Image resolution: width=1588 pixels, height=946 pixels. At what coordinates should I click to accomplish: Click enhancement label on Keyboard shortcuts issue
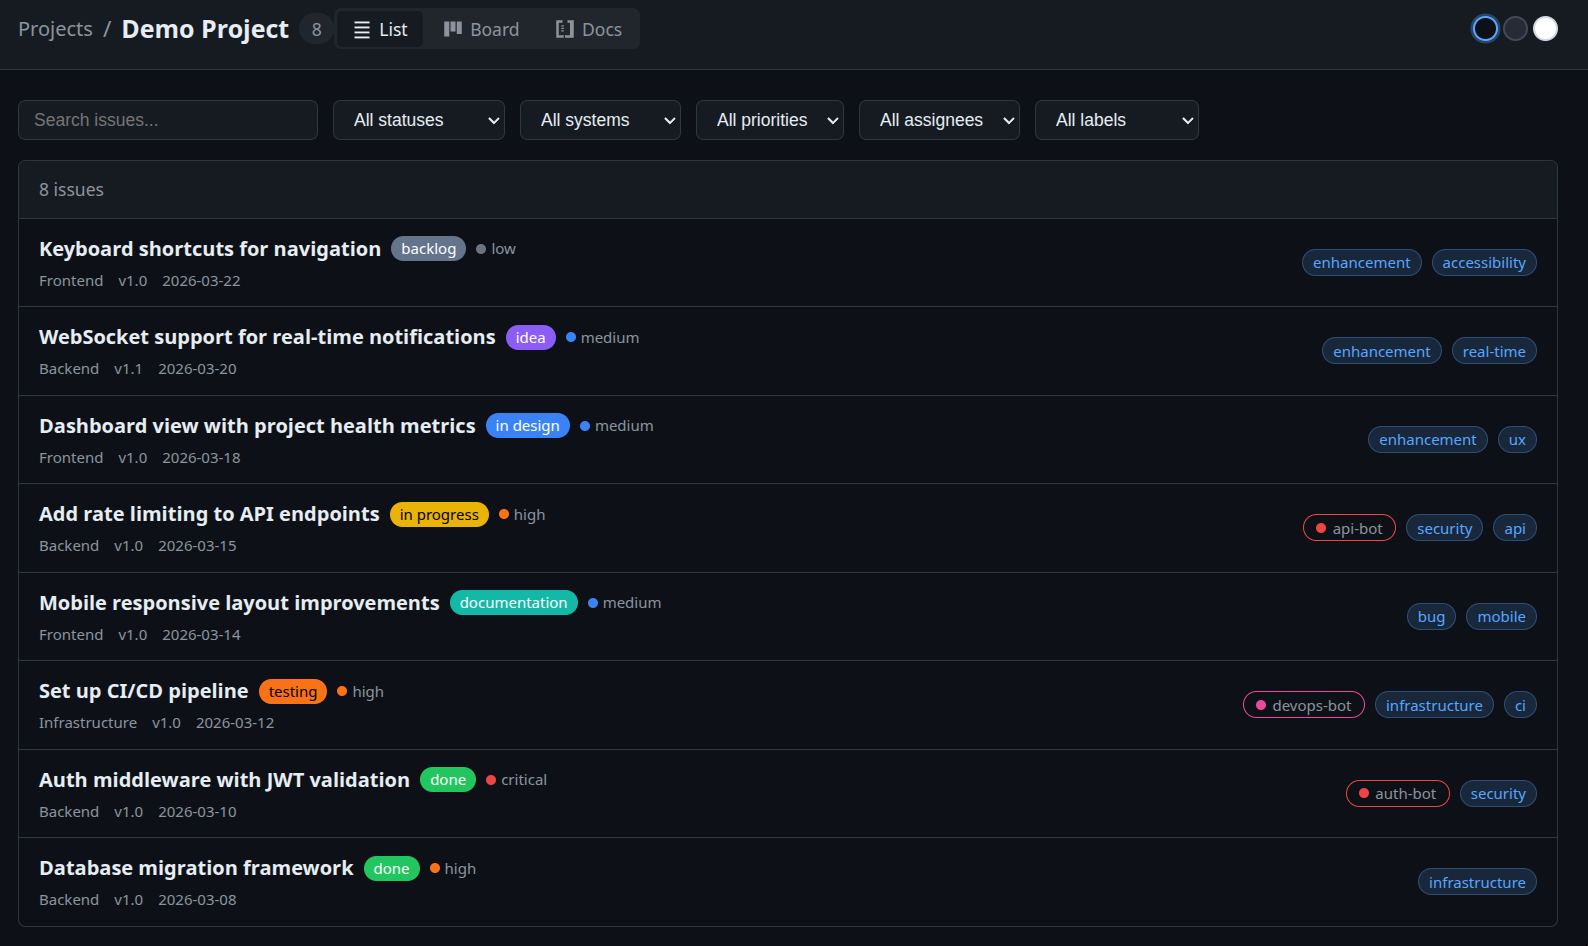[1361, 263]
